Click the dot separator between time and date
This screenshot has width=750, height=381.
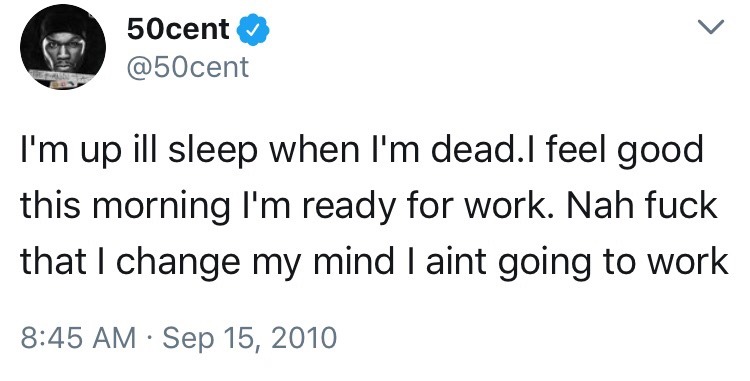point(150,338)
